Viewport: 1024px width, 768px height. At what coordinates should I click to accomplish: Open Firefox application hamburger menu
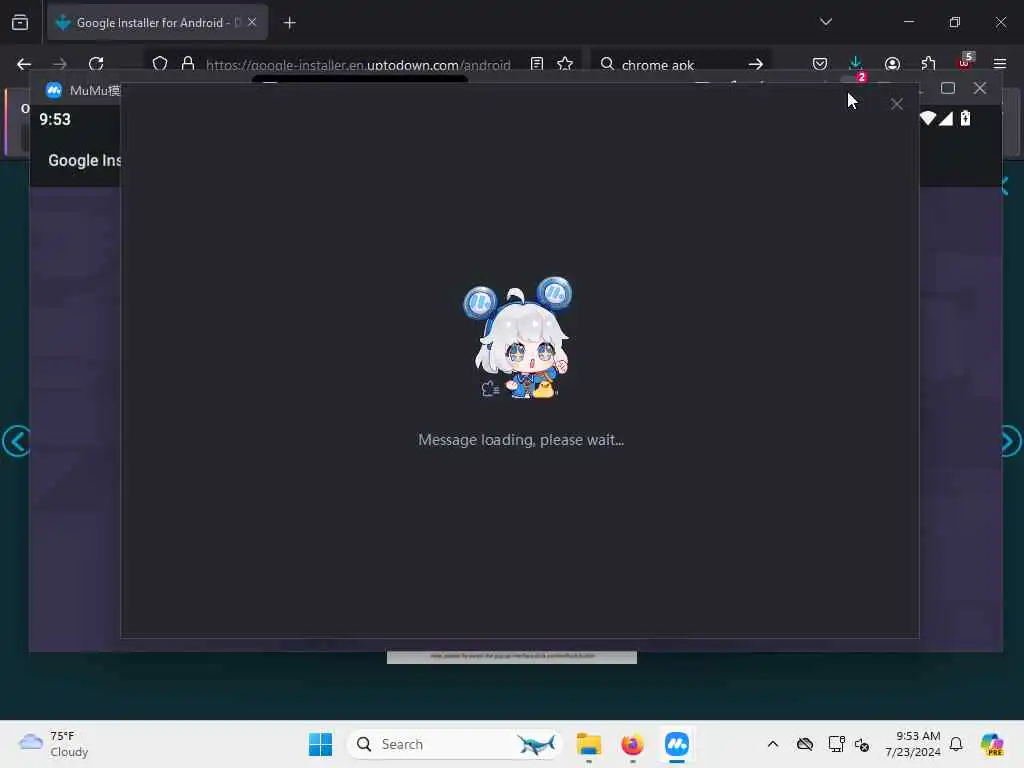1000,64
